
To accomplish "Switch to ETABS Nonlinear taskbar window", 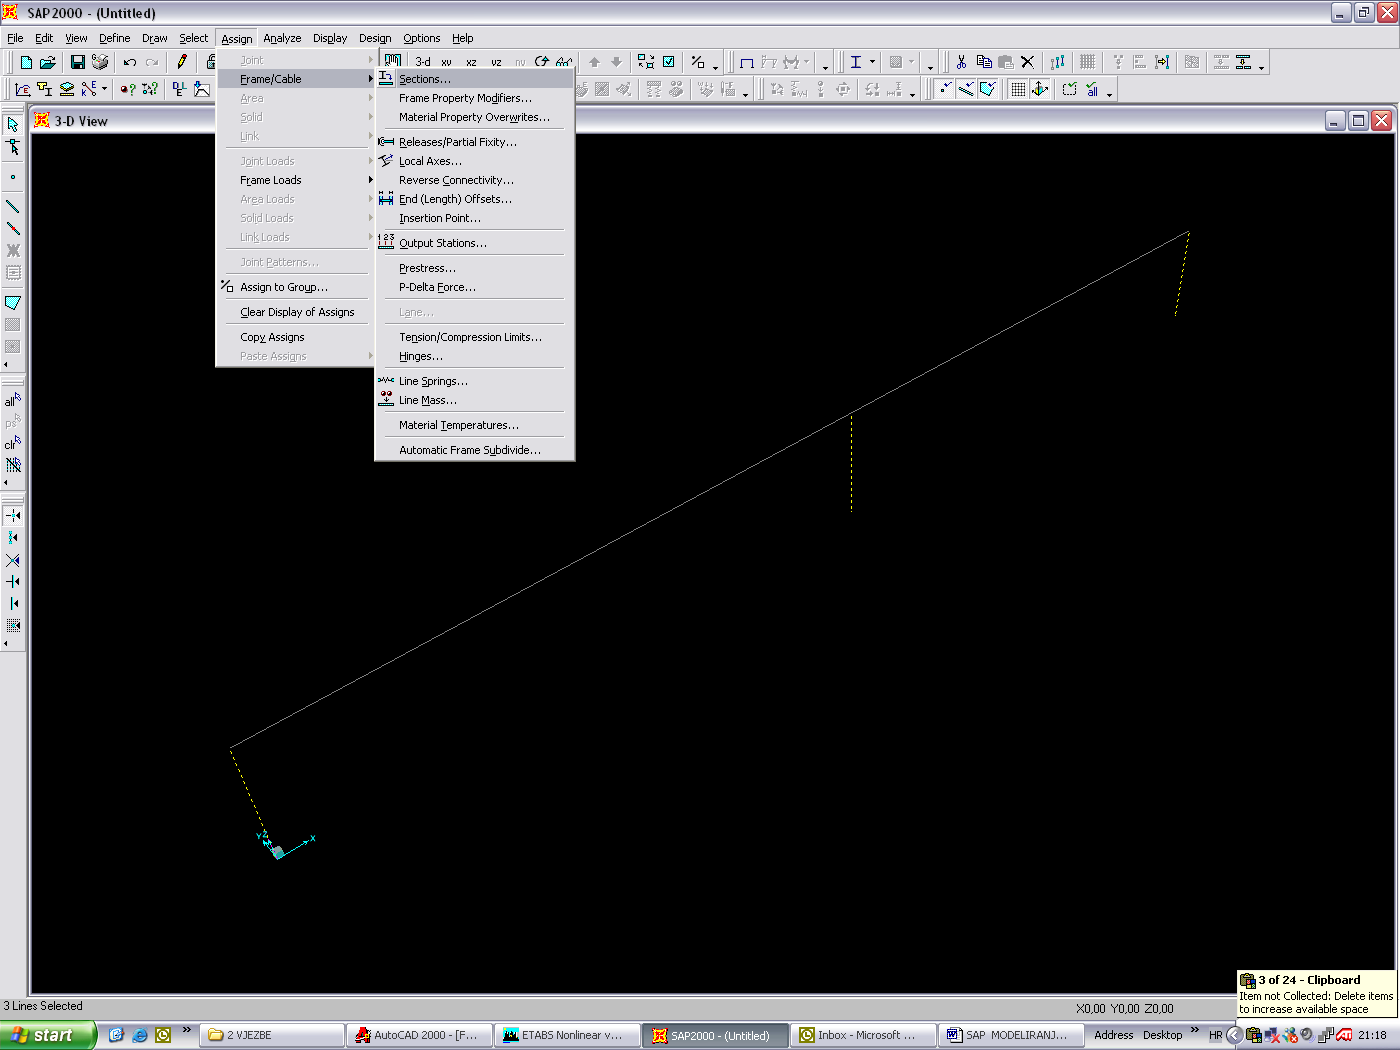I will [x=567, y=1035].
